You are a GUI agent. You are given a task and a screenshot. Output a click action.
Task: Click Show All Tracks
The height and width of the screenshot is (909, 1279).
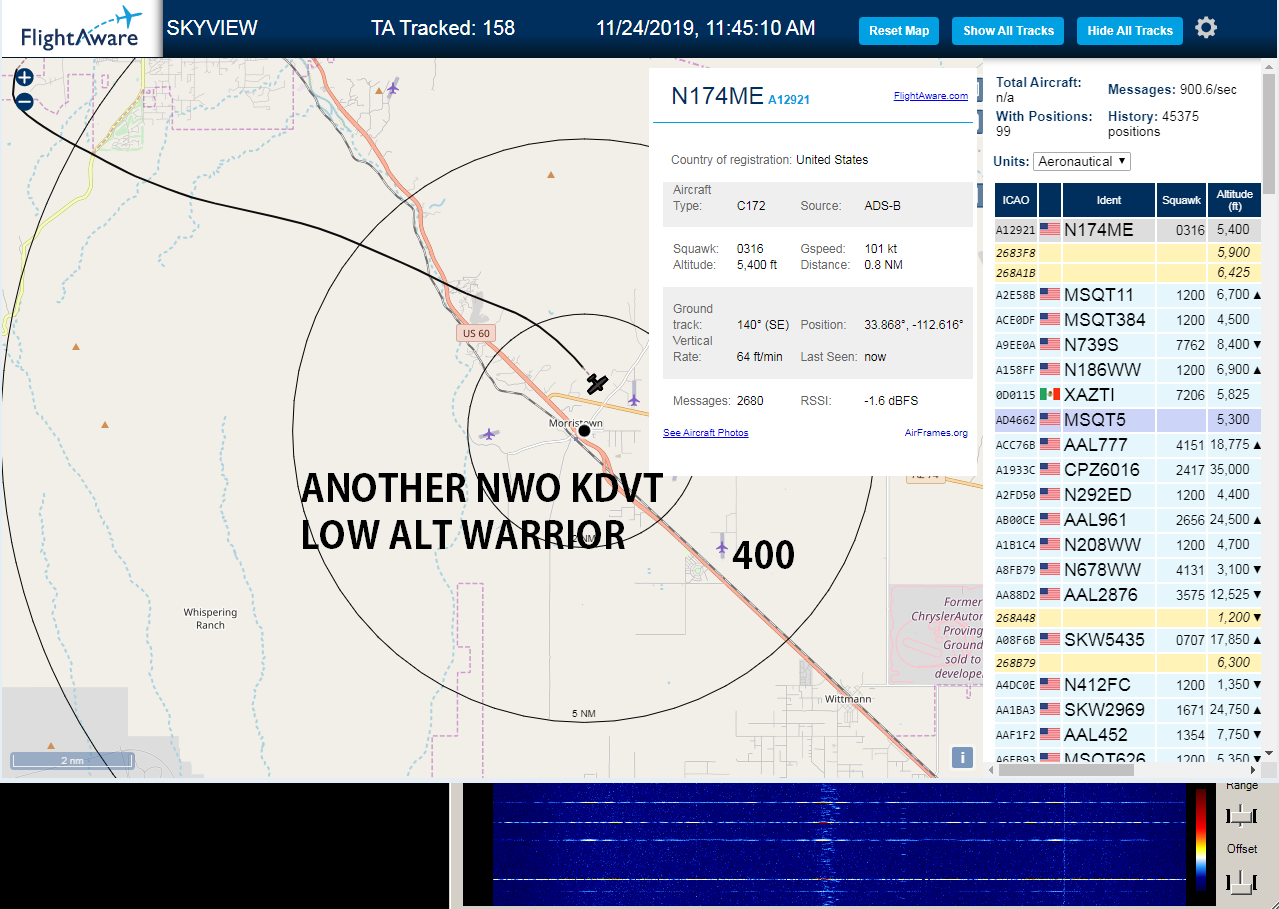tap(1008, 31)
